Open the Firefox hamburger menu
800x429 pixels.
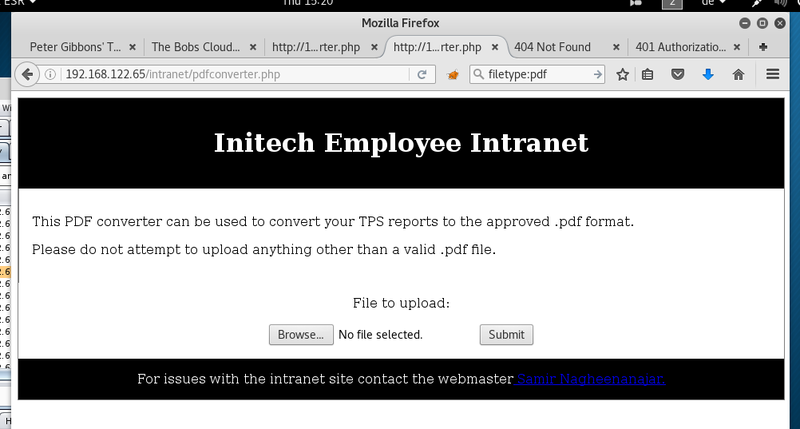(x=773, y=74)
